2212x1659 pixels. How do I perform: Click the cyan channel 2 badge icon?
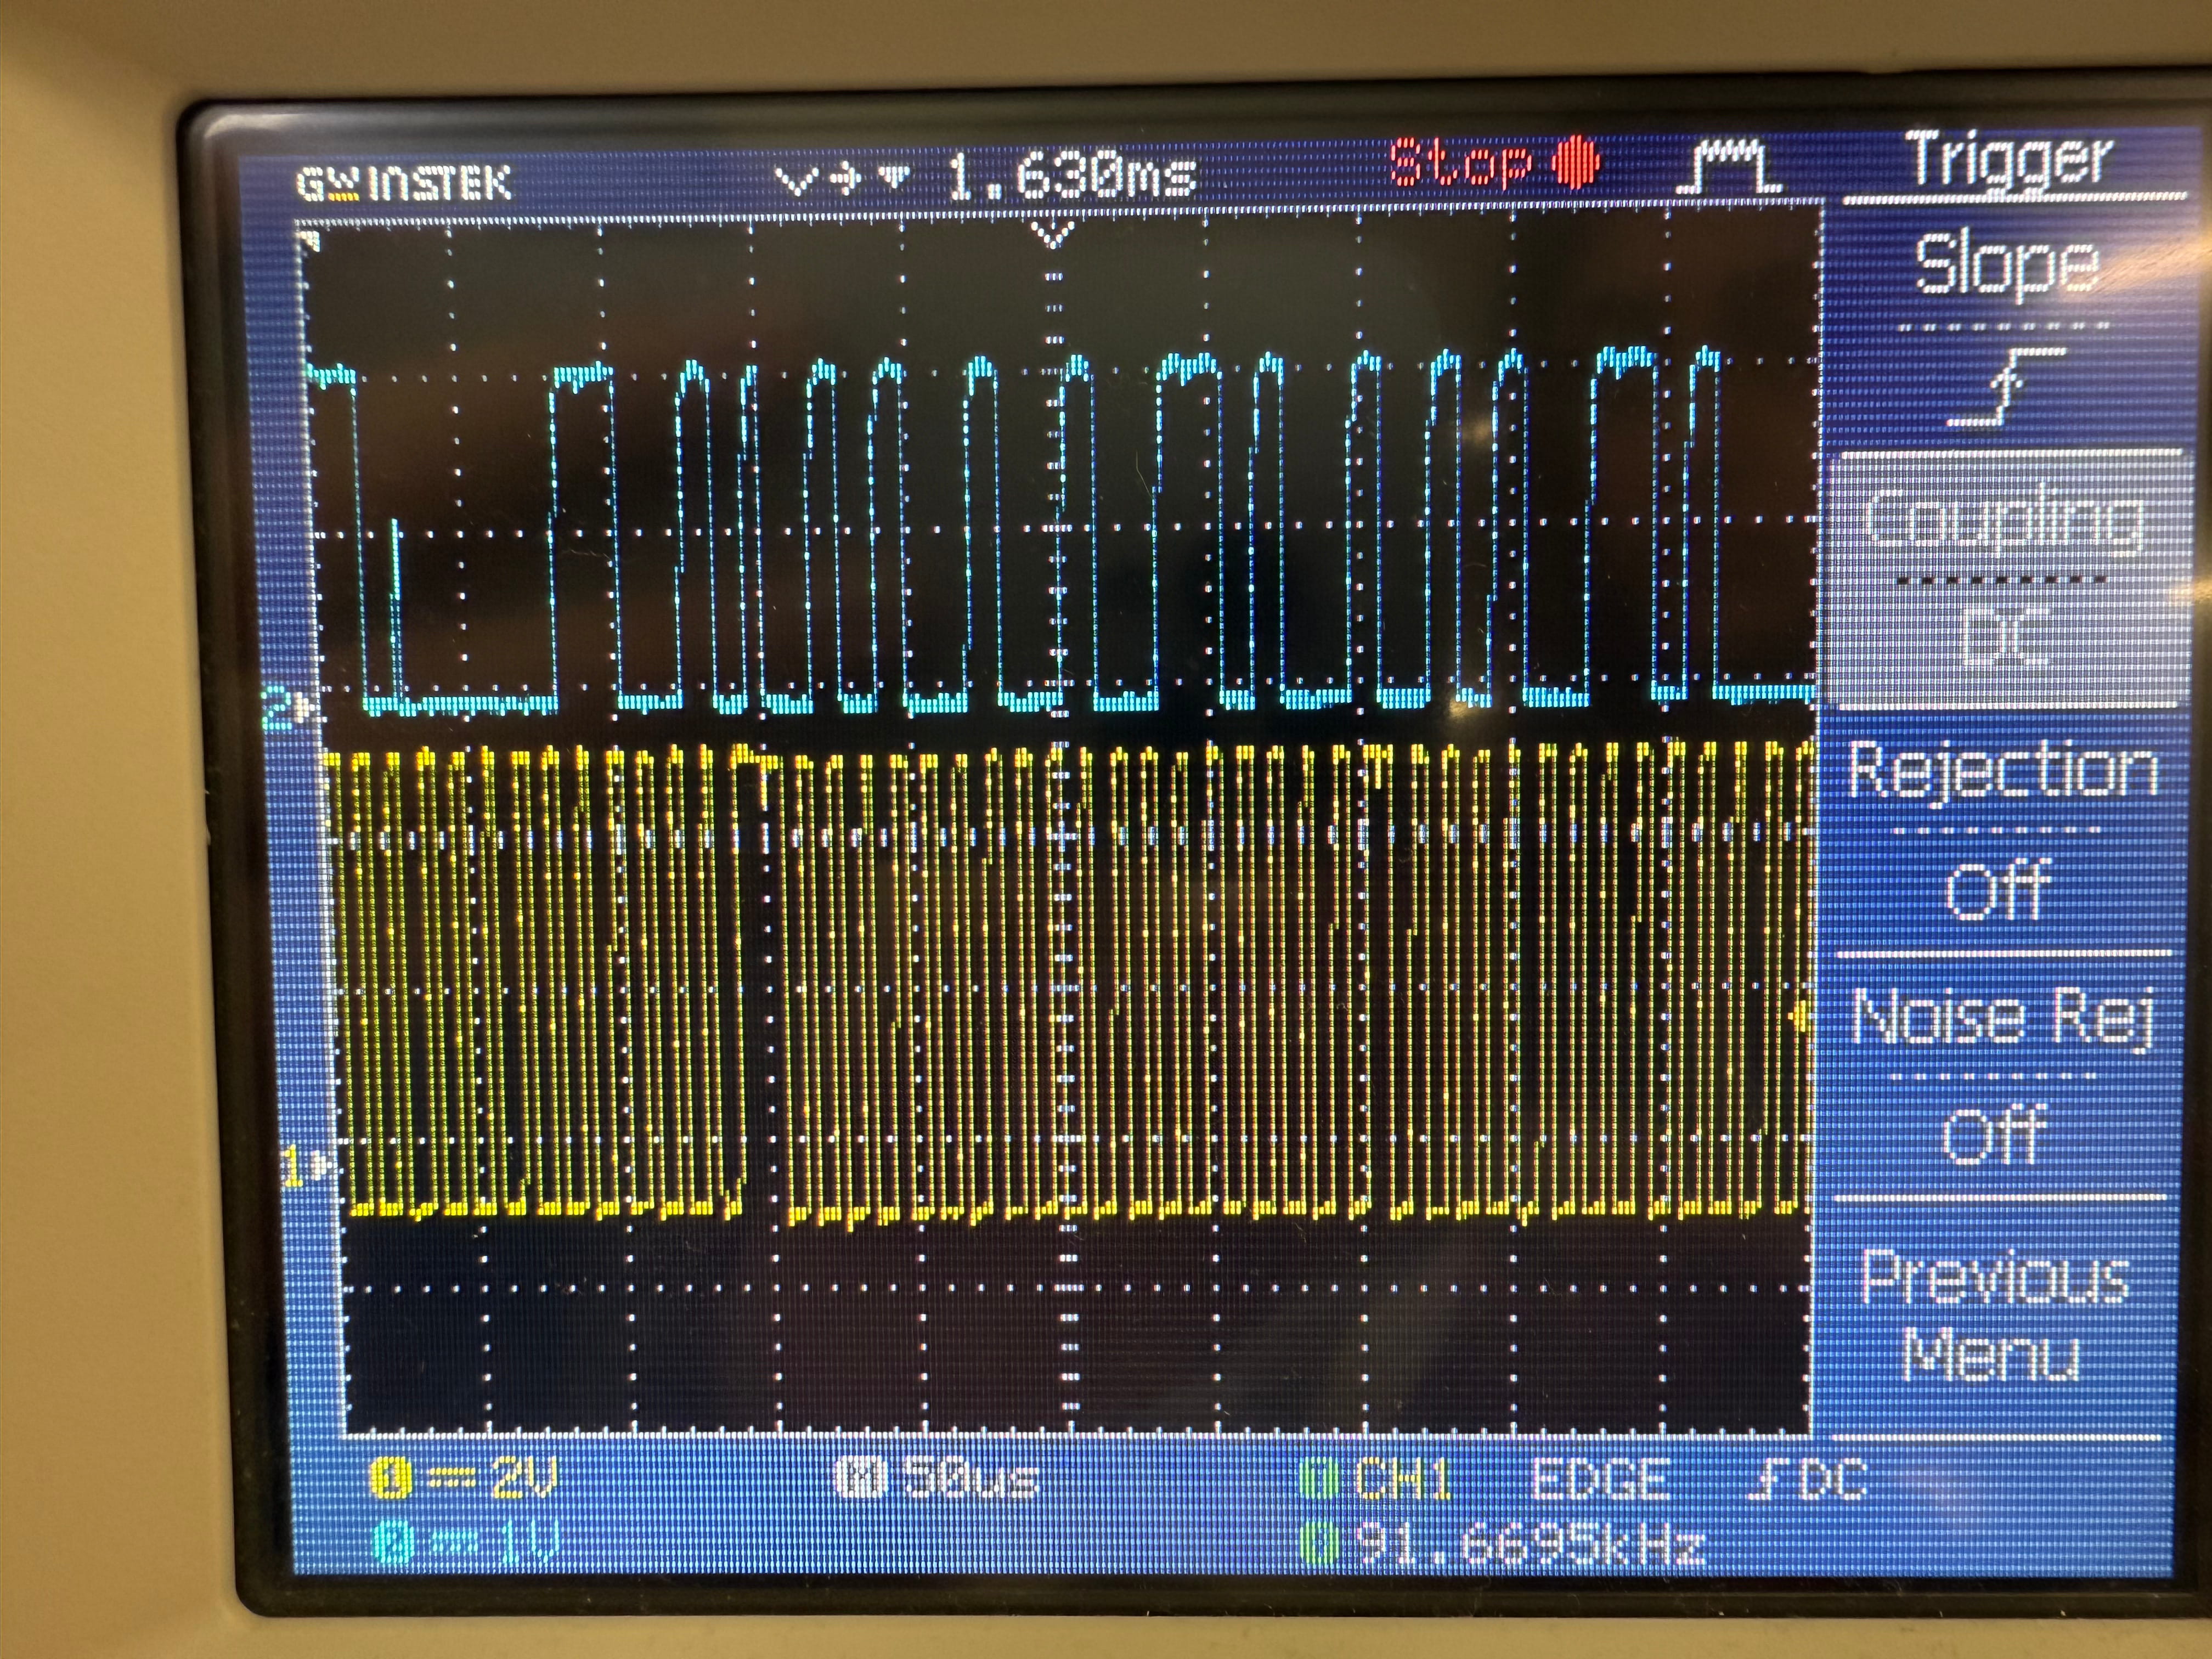pos(392,1543)
